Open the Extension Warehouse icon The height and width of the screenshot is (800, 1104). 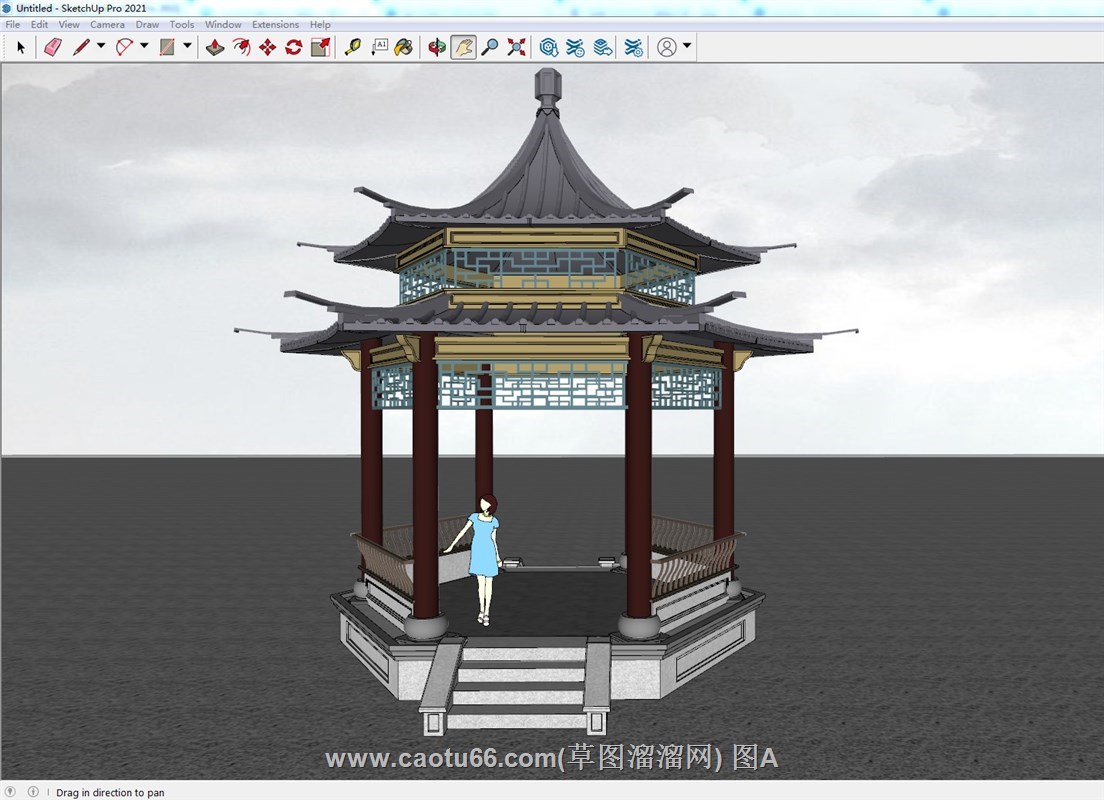click(575, 47)
